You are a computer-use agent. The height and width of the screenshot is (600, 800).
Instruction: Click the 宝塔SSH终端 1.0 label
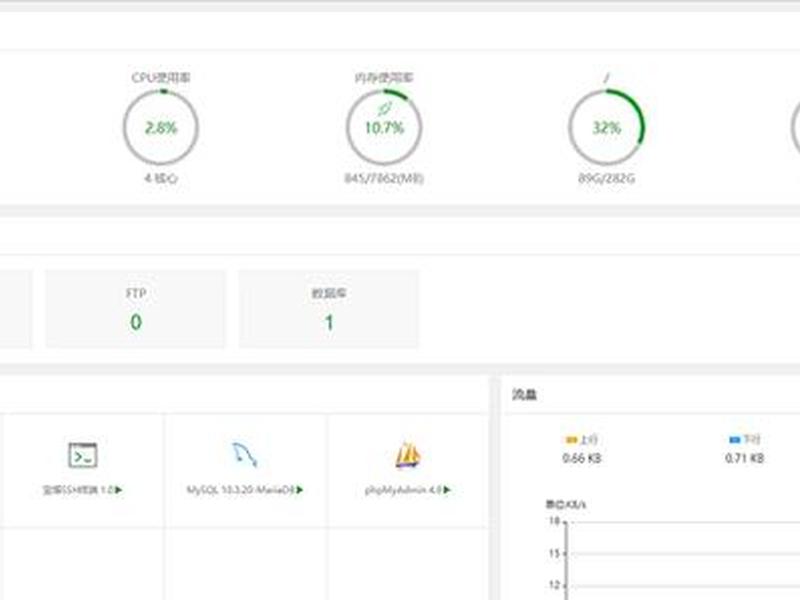coord(78,490)
